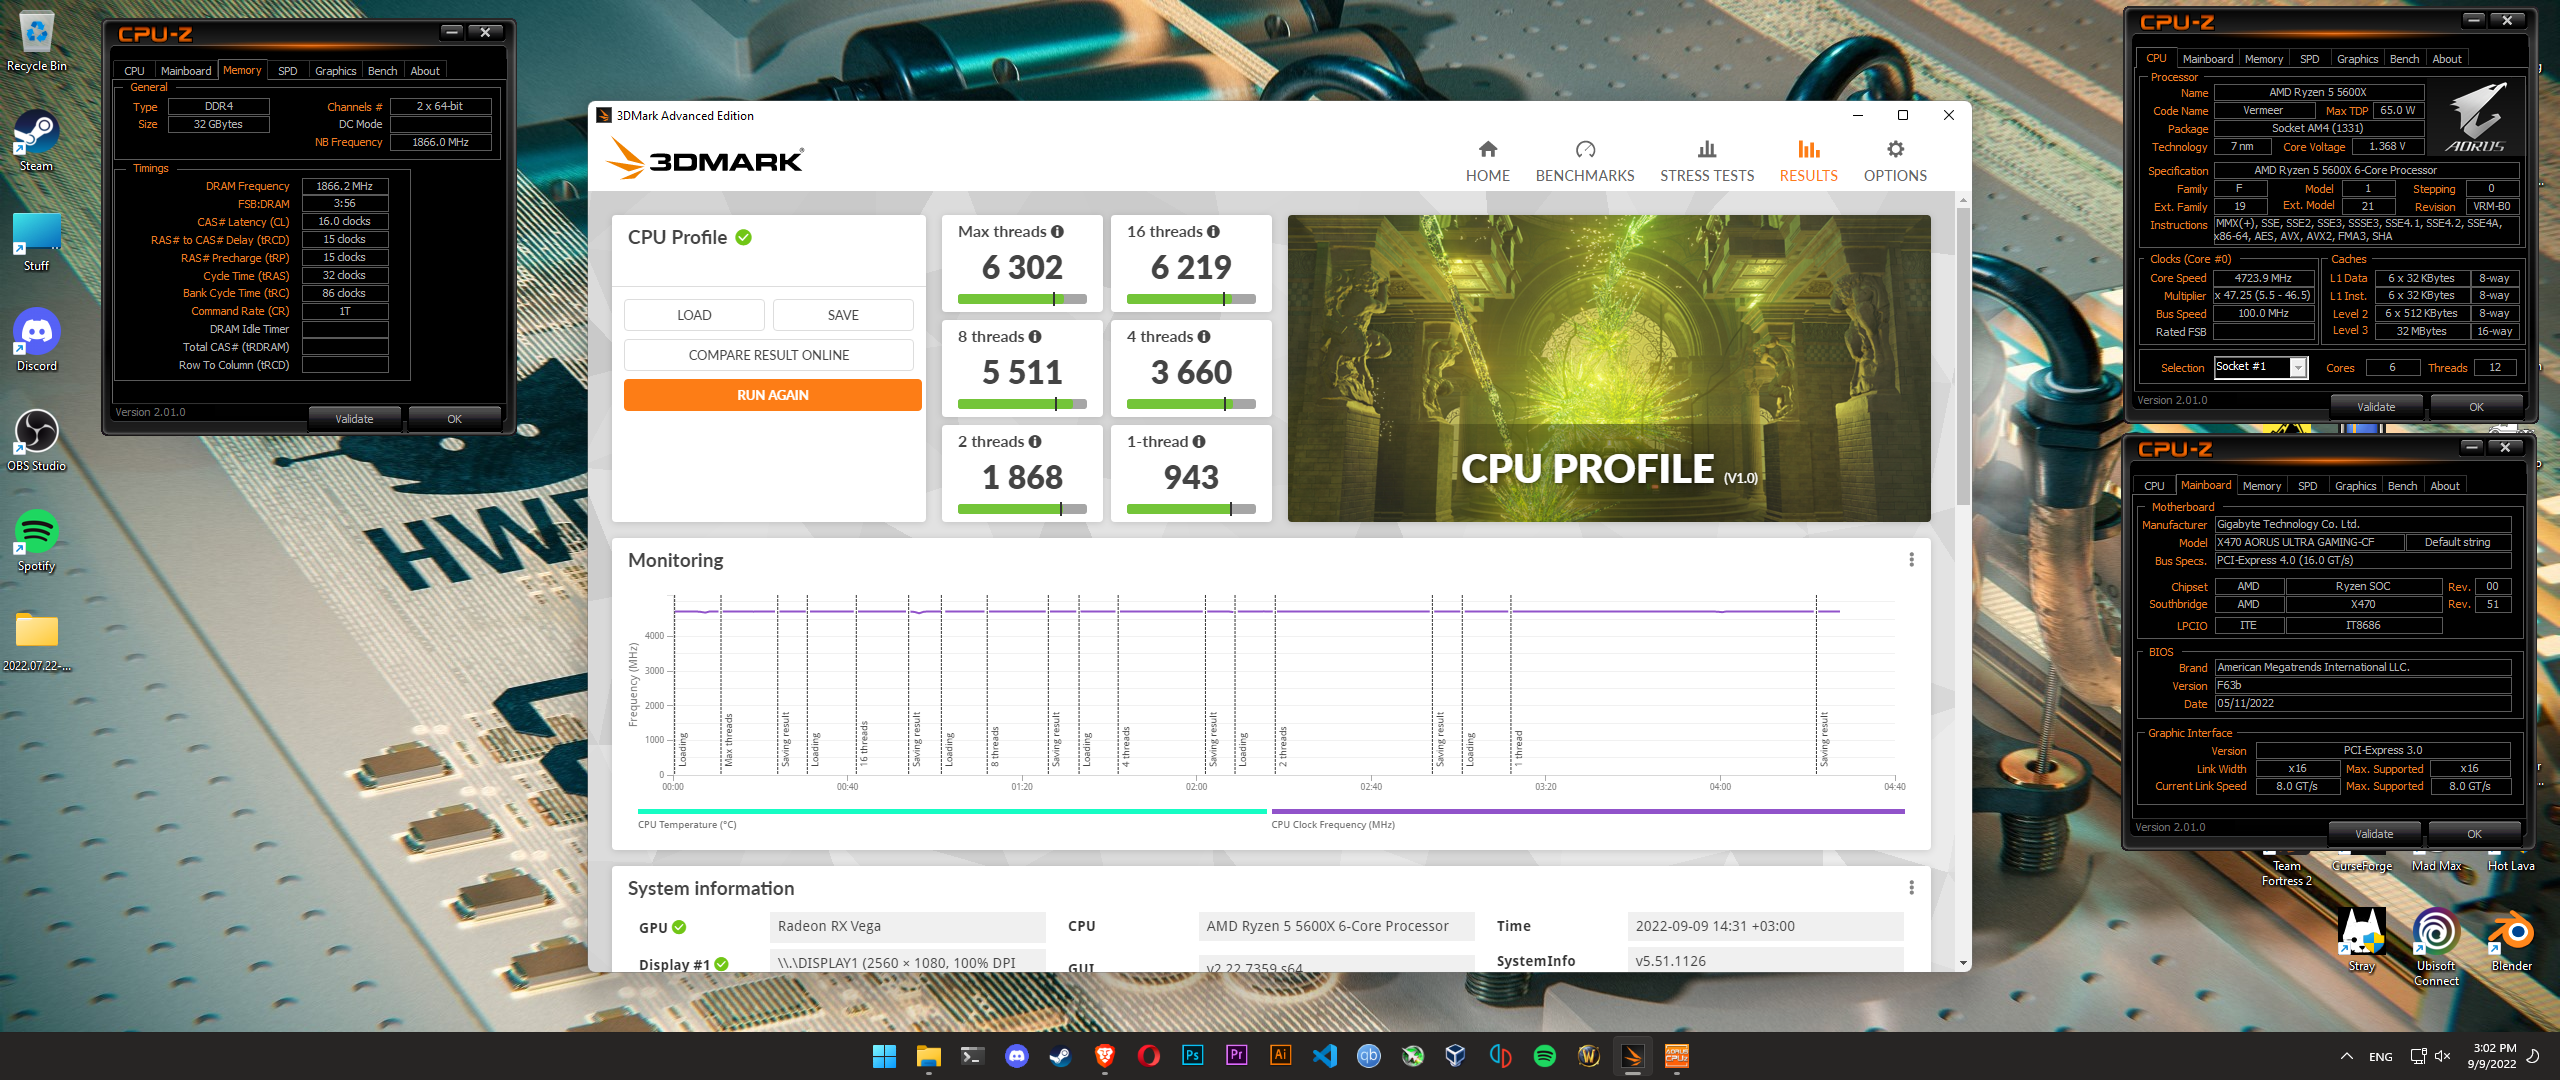Click the Max threads score bar
Screen dimensions: 2560x1080
(1021, 299)
